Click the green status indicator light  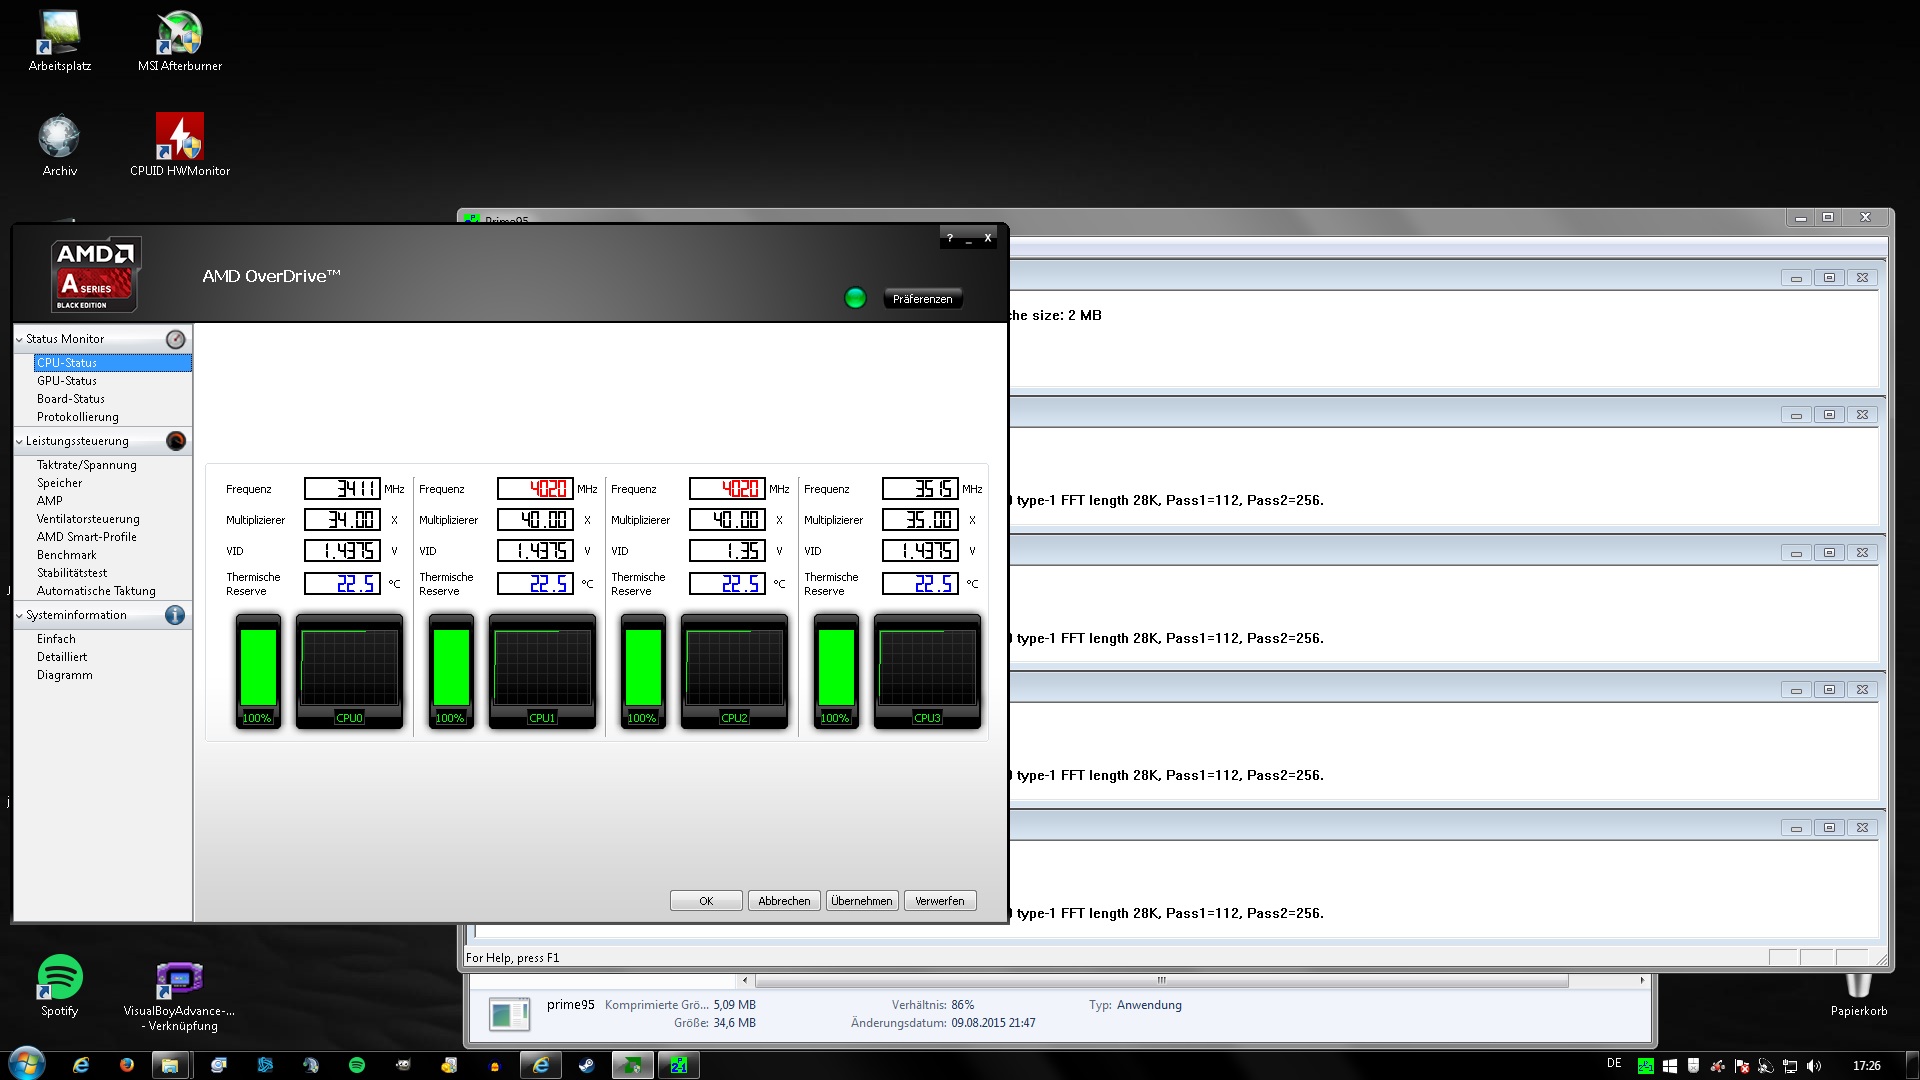click(x=855, y=298)
